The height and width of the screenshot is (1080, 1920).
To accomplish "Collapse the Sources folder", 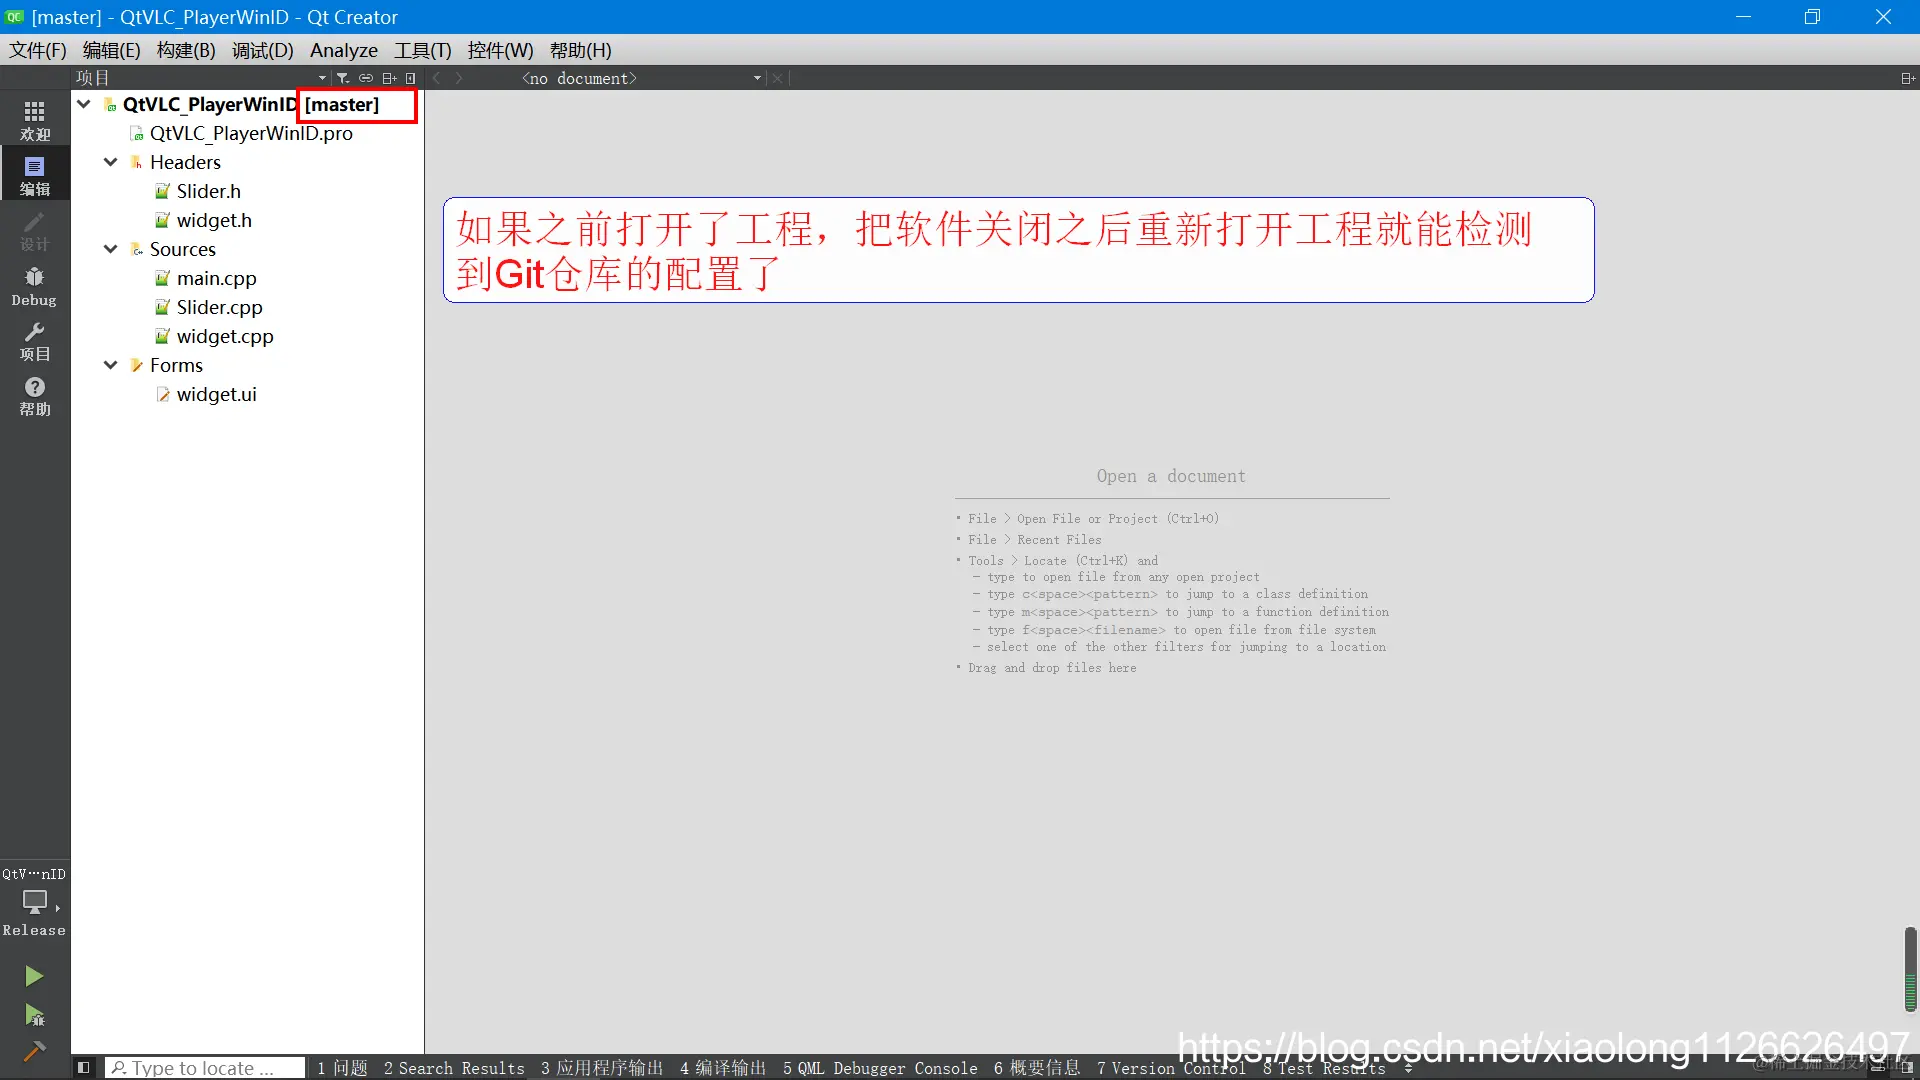I will [x=111, y=249].
